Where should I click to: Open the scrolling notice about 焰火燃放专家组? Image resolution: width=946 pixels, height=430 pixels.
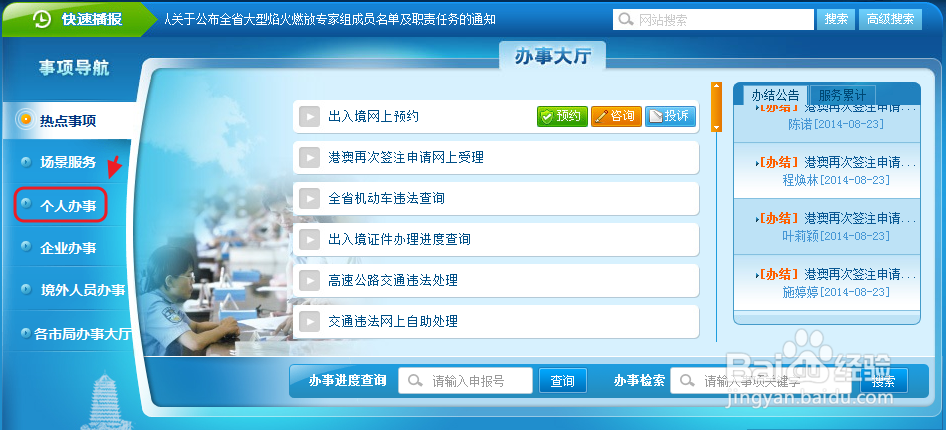(x=330, y=19)
